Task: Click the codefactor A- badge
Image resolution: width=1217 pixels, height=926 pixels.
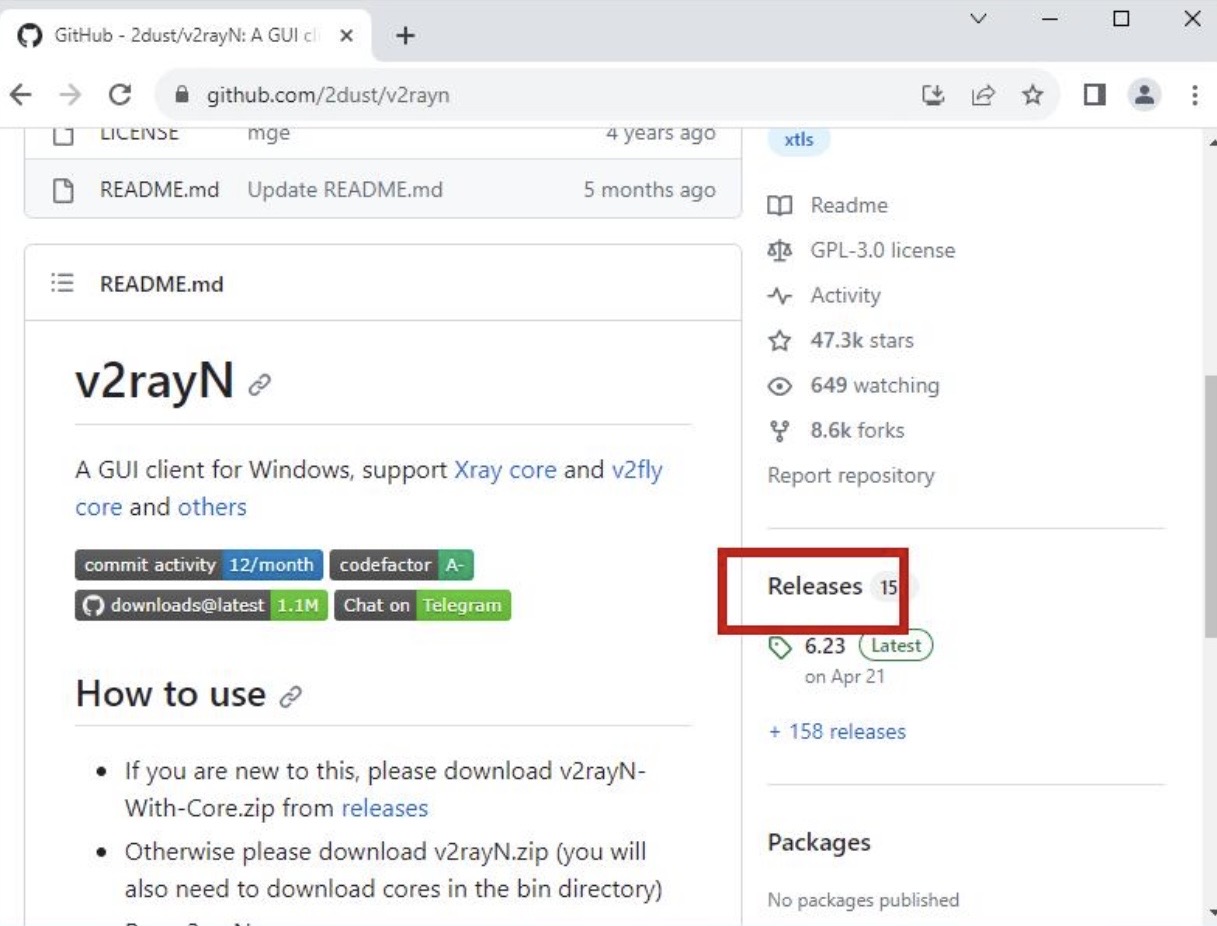Action: [401, 565]
